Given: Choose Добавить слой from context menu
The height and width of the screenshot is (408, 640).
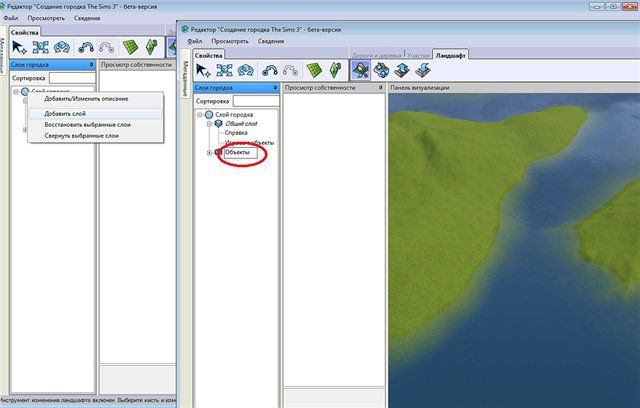Looking at the screenshot, I should click(x=96, y=113).
